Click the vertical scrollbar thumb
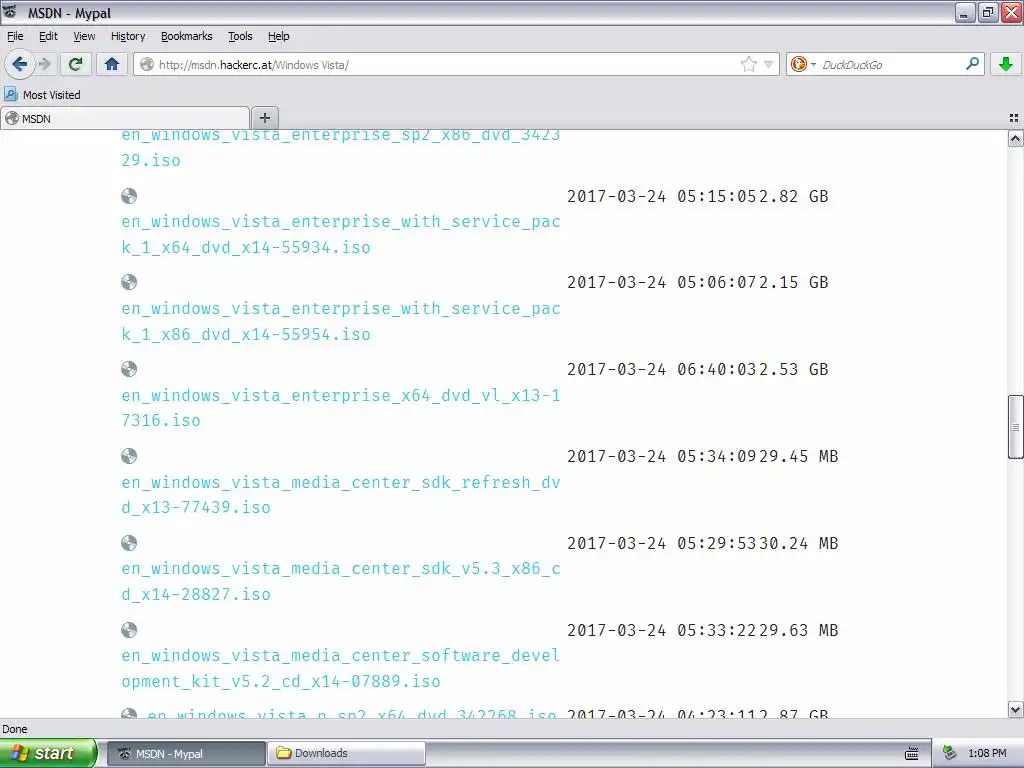This screenshot has height=768, width=1024. pos(1016,427)
